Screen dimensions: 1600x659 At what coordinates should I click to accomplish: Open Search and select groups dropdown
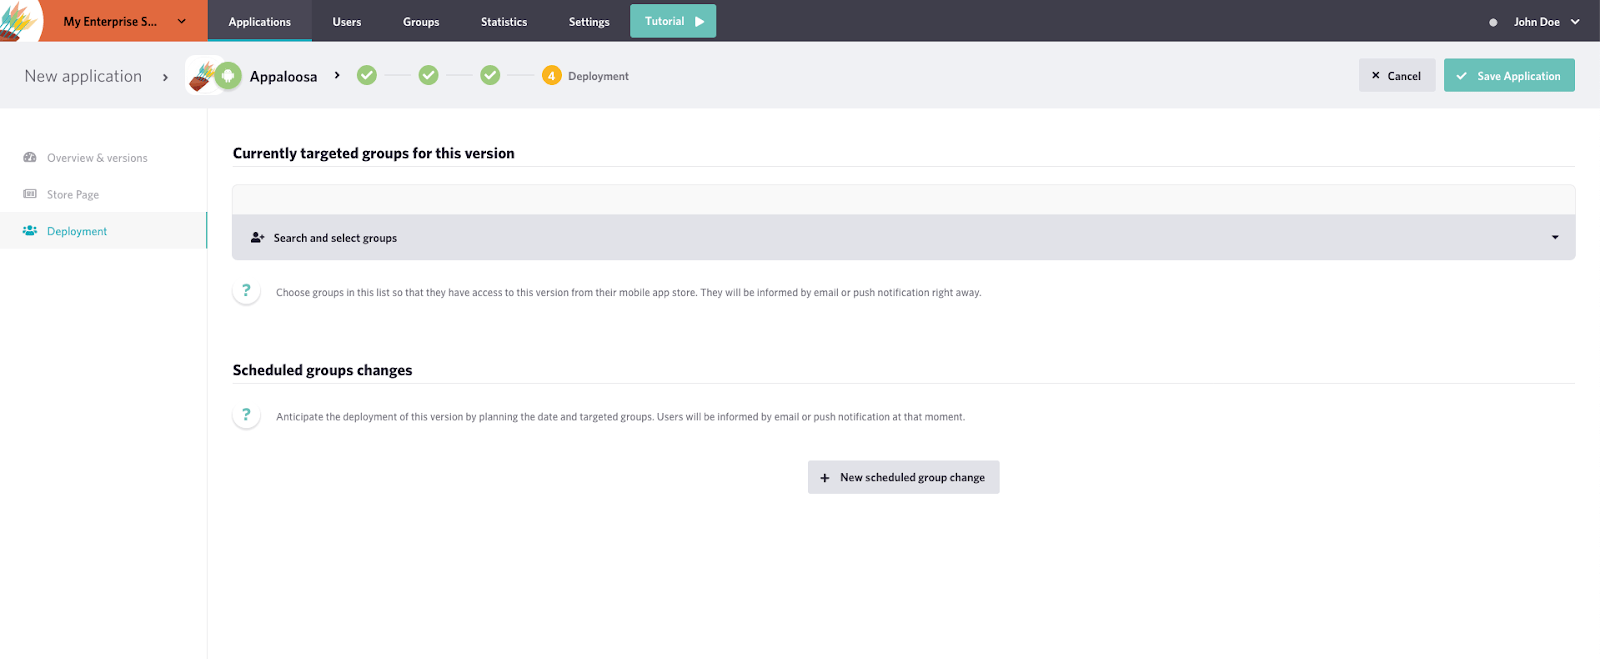(903, 237)
